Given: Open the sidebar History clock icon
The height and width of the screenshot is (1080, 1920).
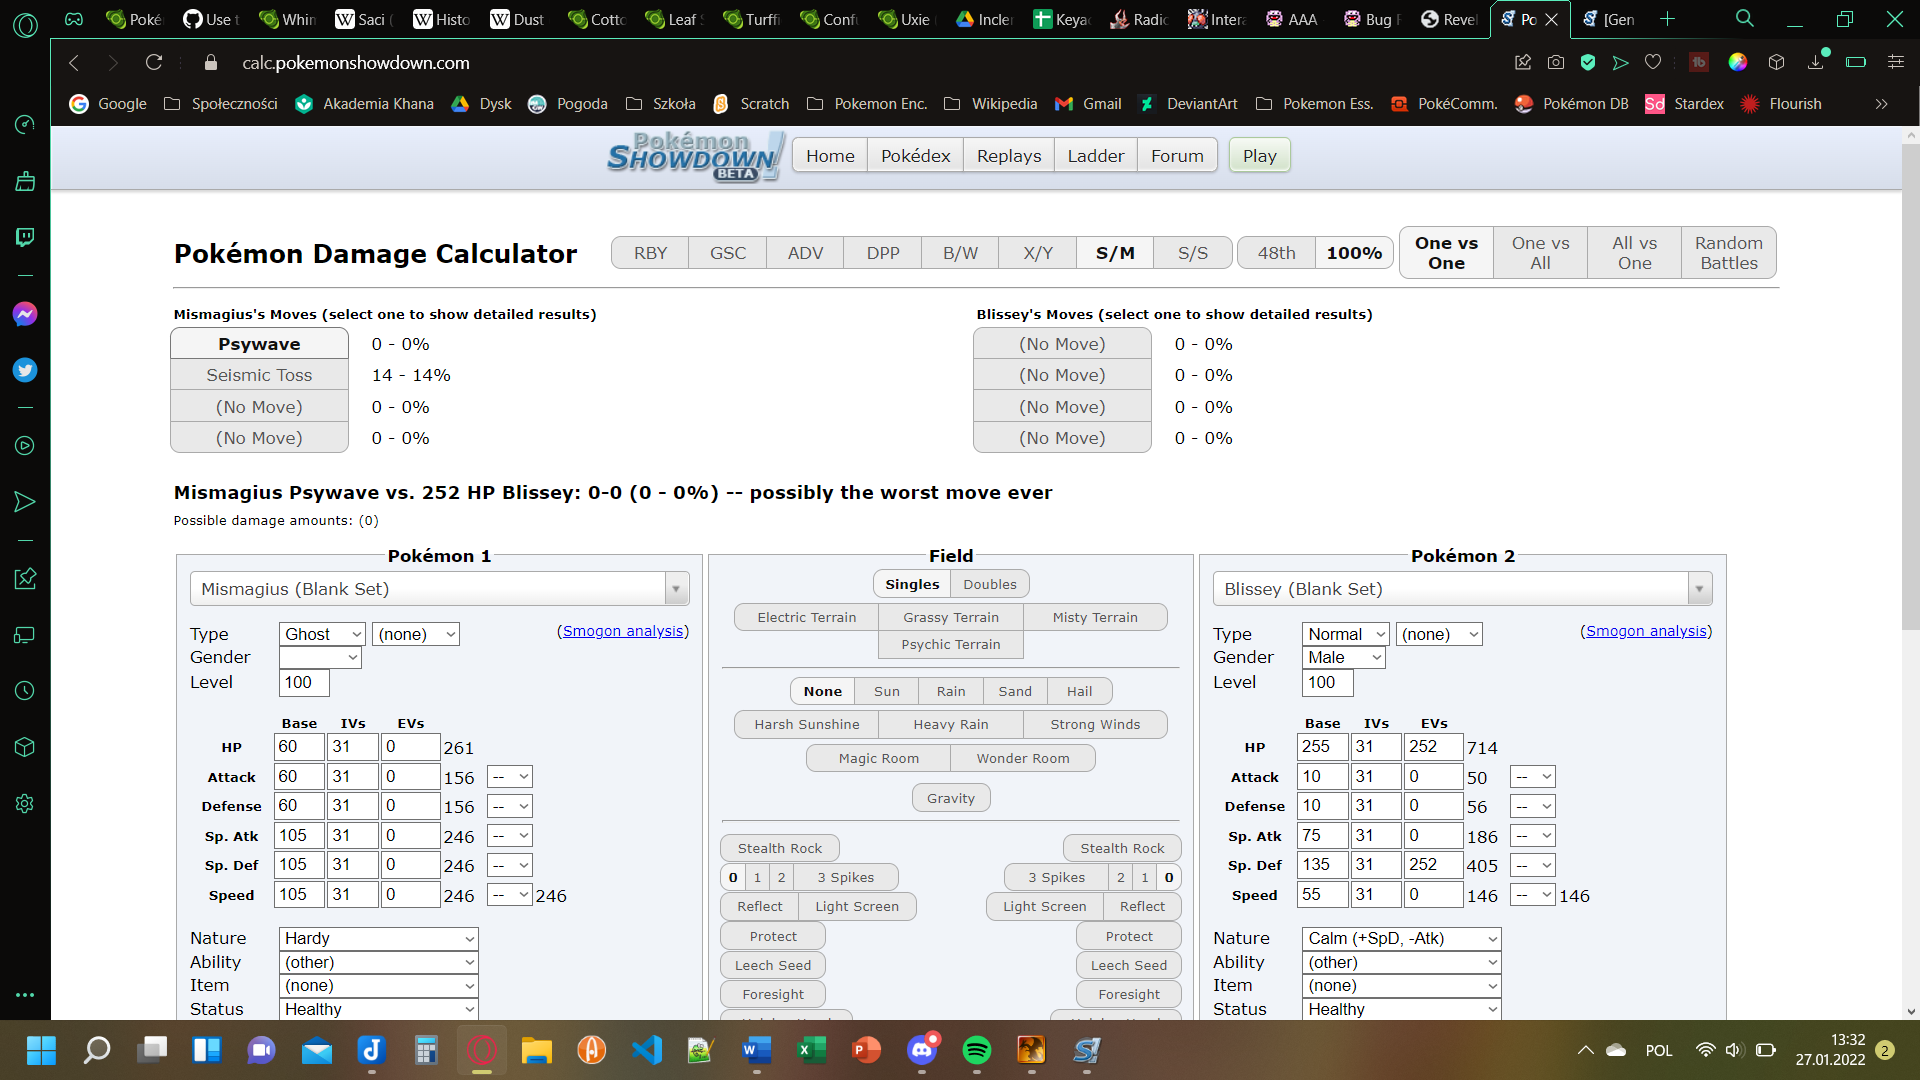Looking at the screenshot, I should tap(25, 691).
